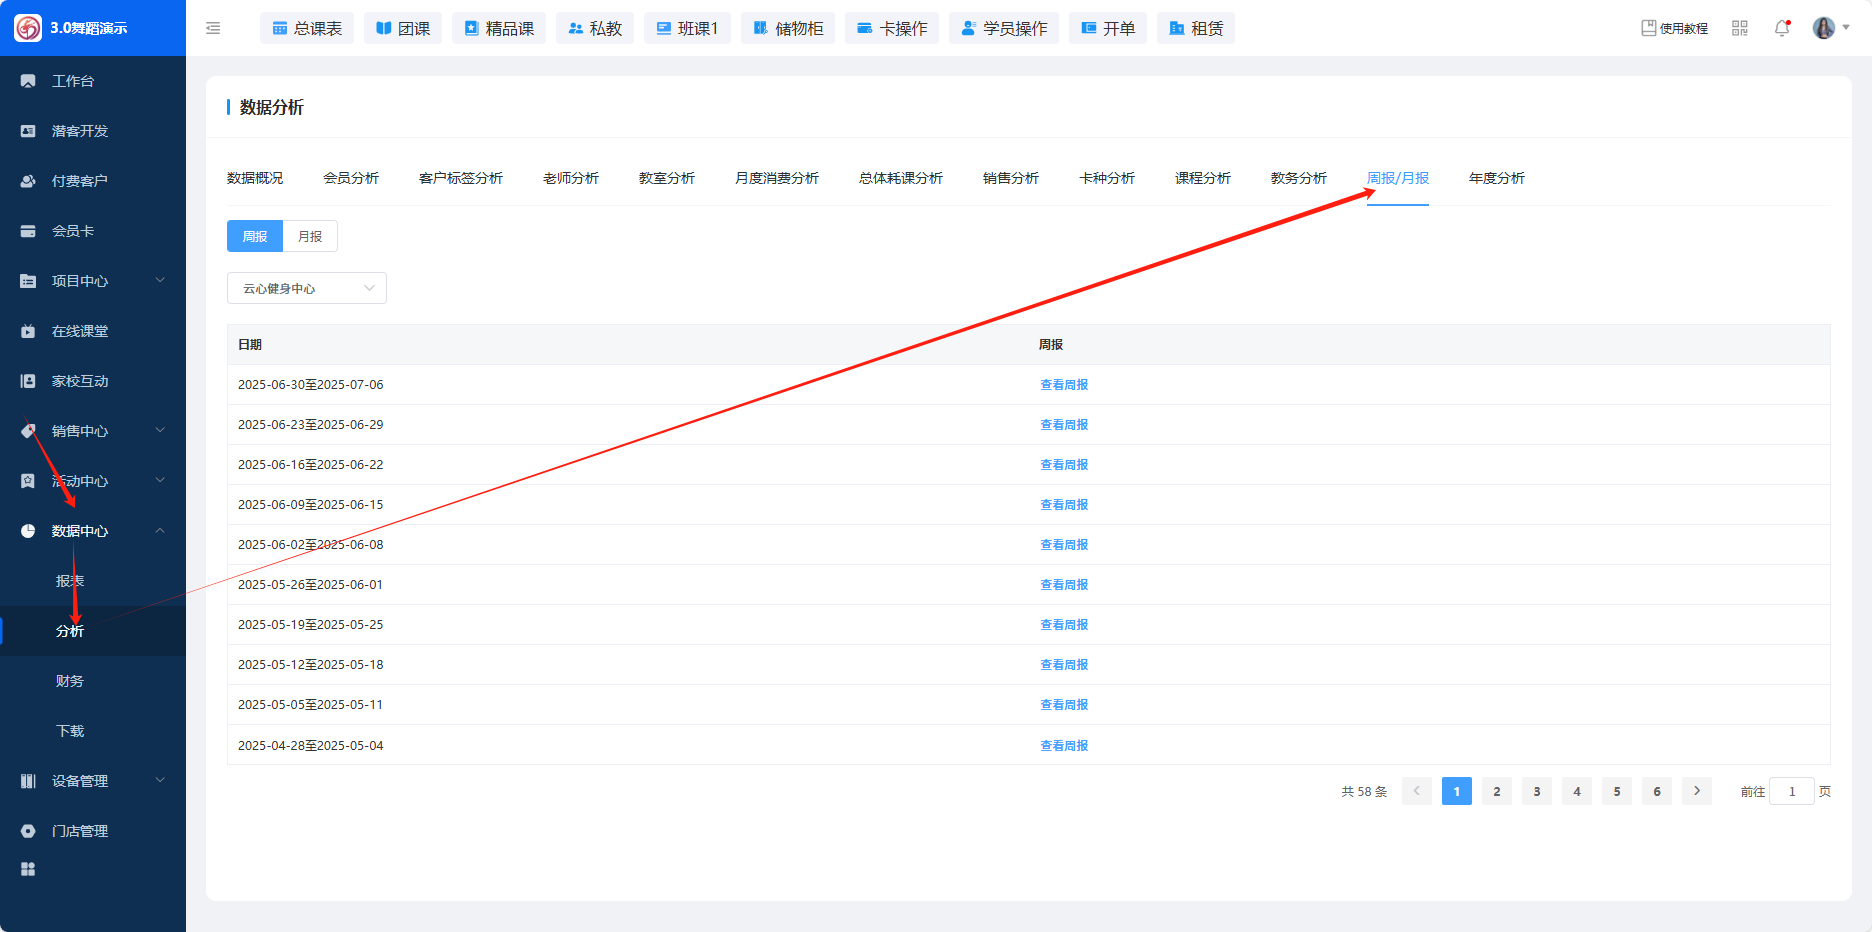
Task: Open the QR code grid icon
Action: pos(1740,29)
